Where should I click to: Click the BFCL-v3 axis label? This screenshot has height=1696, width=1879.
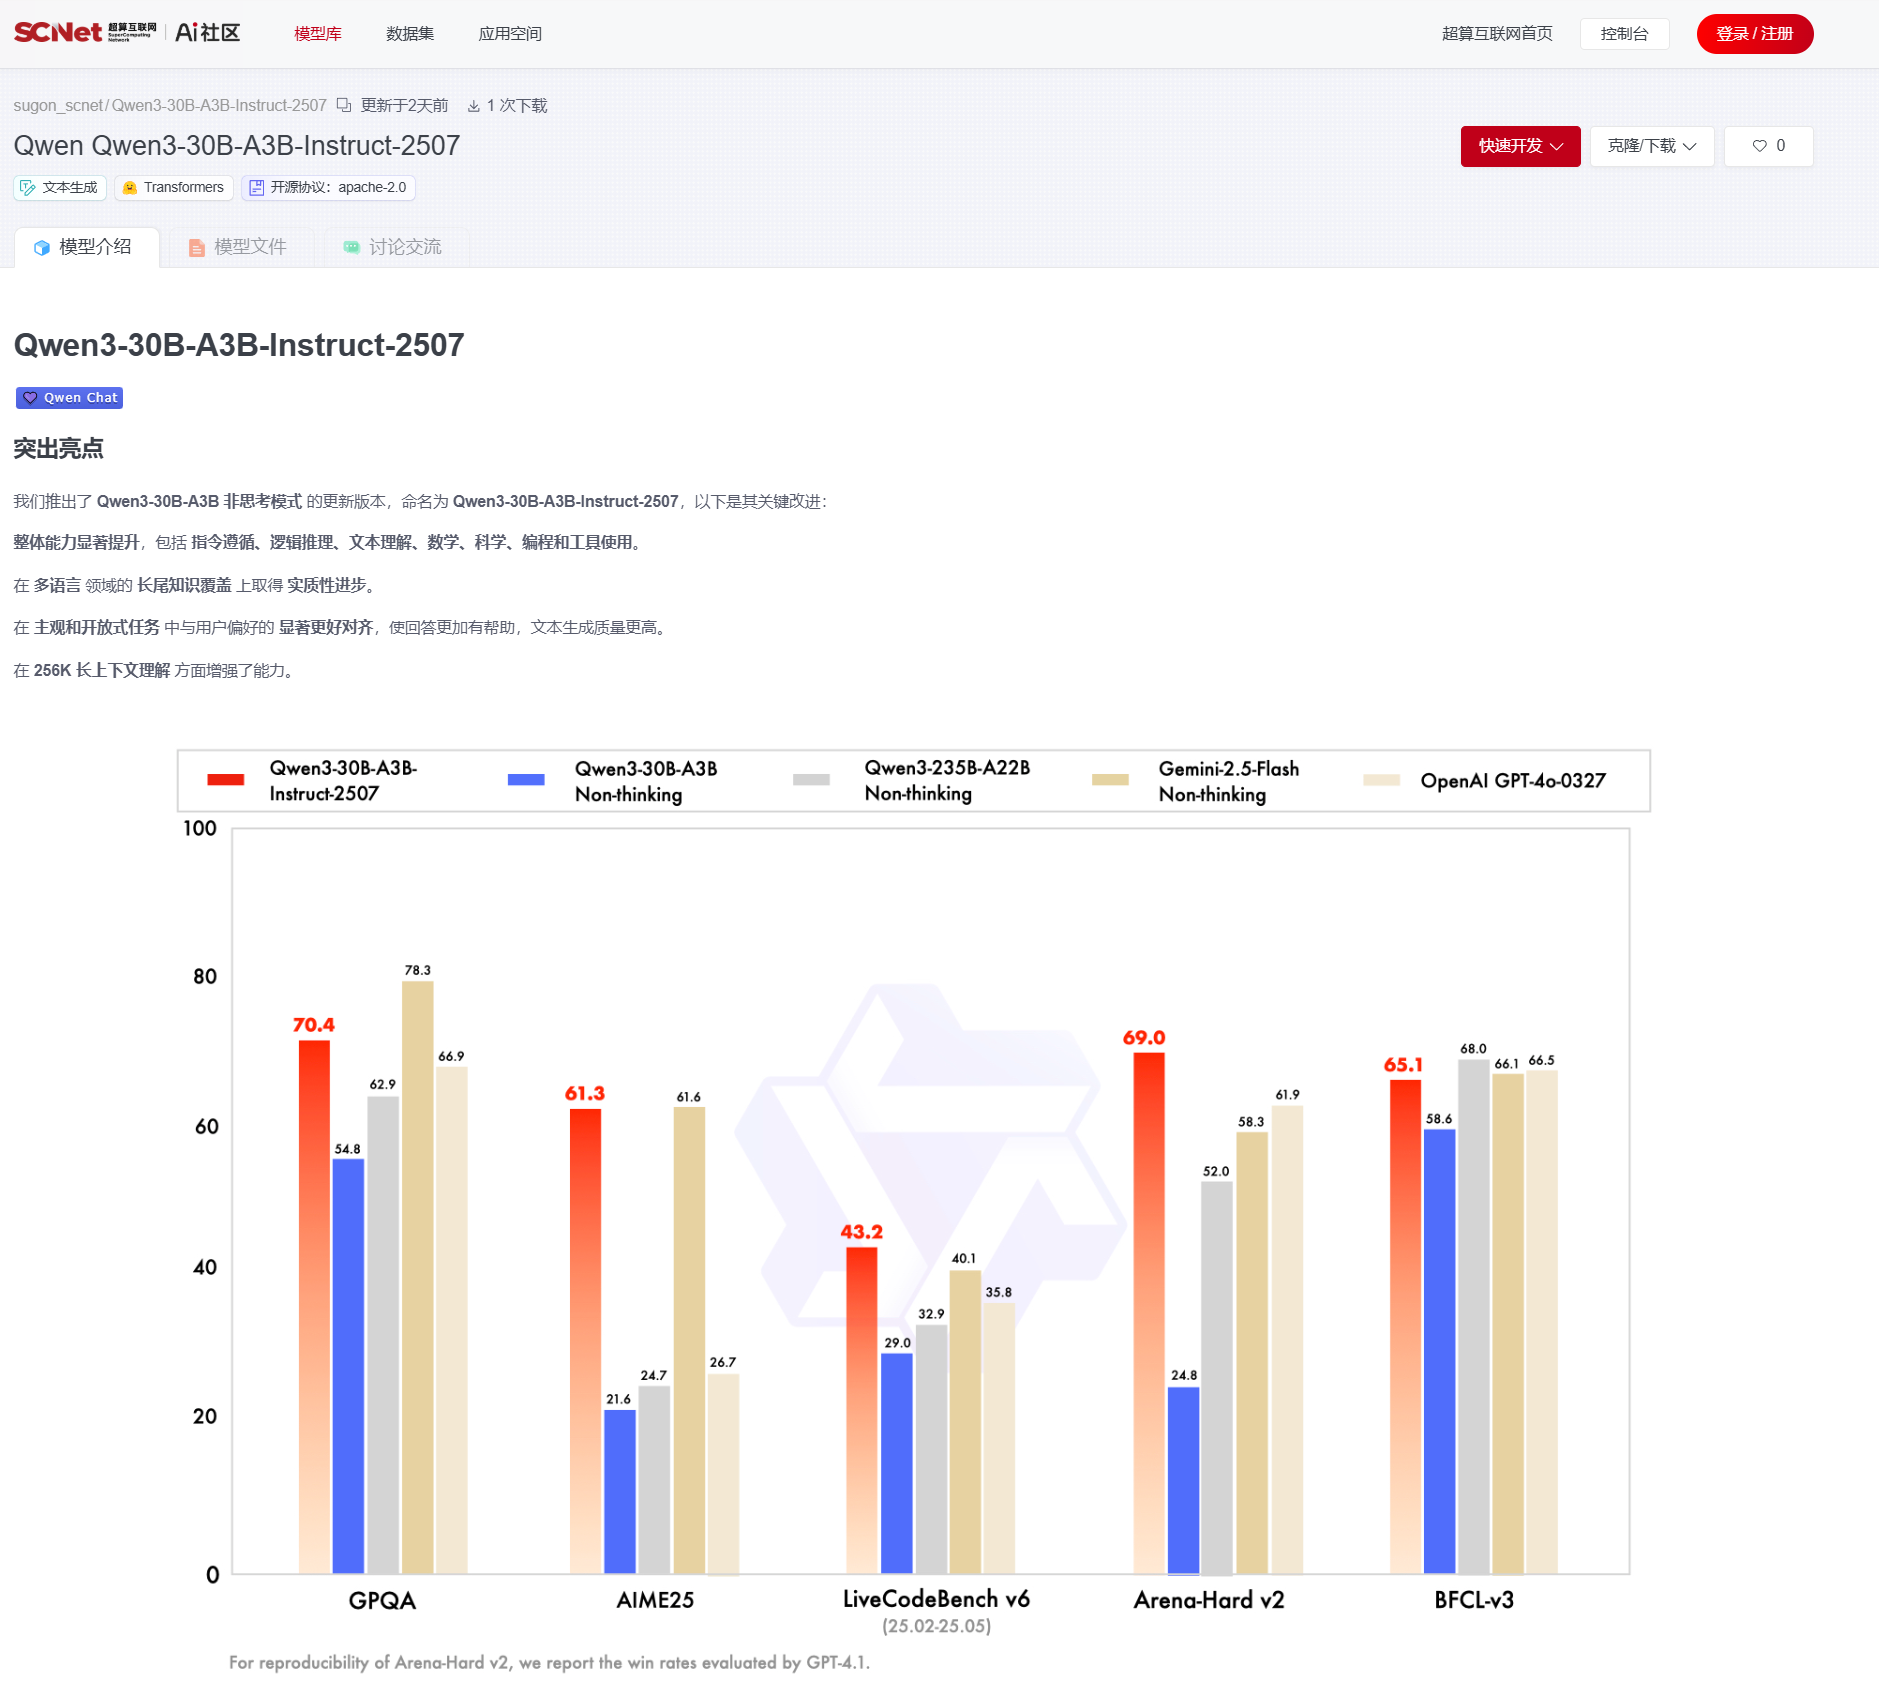point(1474,1600)
